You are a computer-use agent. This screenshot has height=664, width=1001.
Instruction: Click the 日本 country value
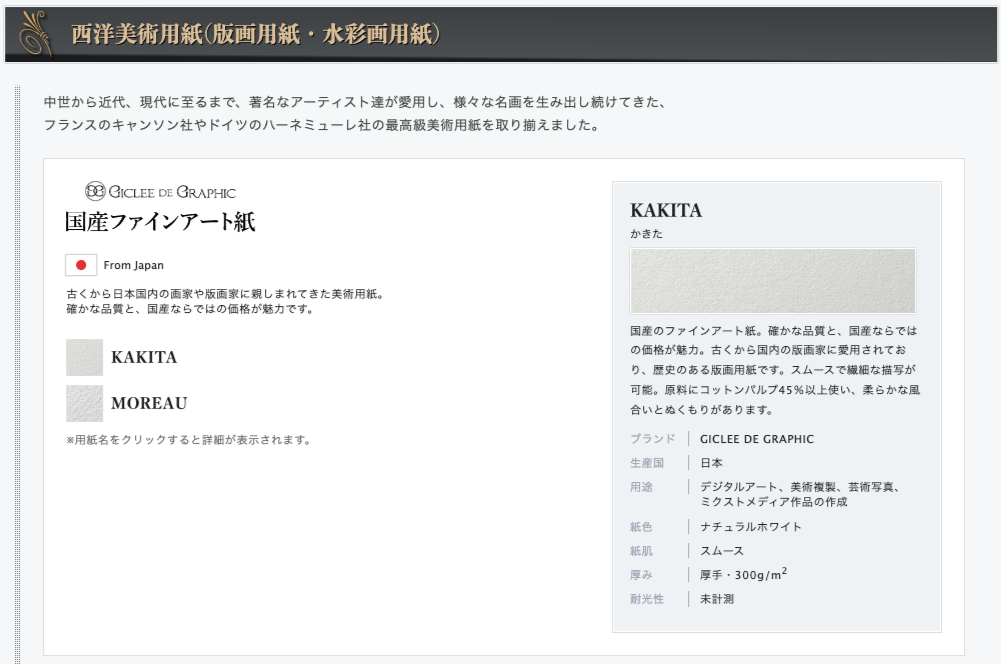click(x=711, y=463)
